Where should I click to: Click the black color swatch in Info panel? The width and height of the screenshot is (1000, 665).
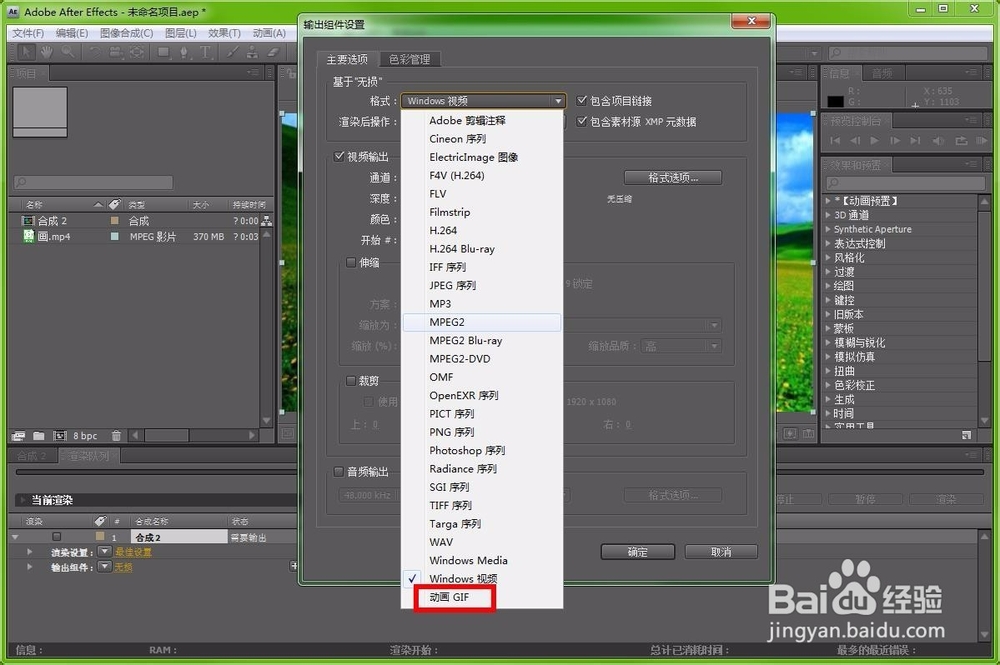835,101
